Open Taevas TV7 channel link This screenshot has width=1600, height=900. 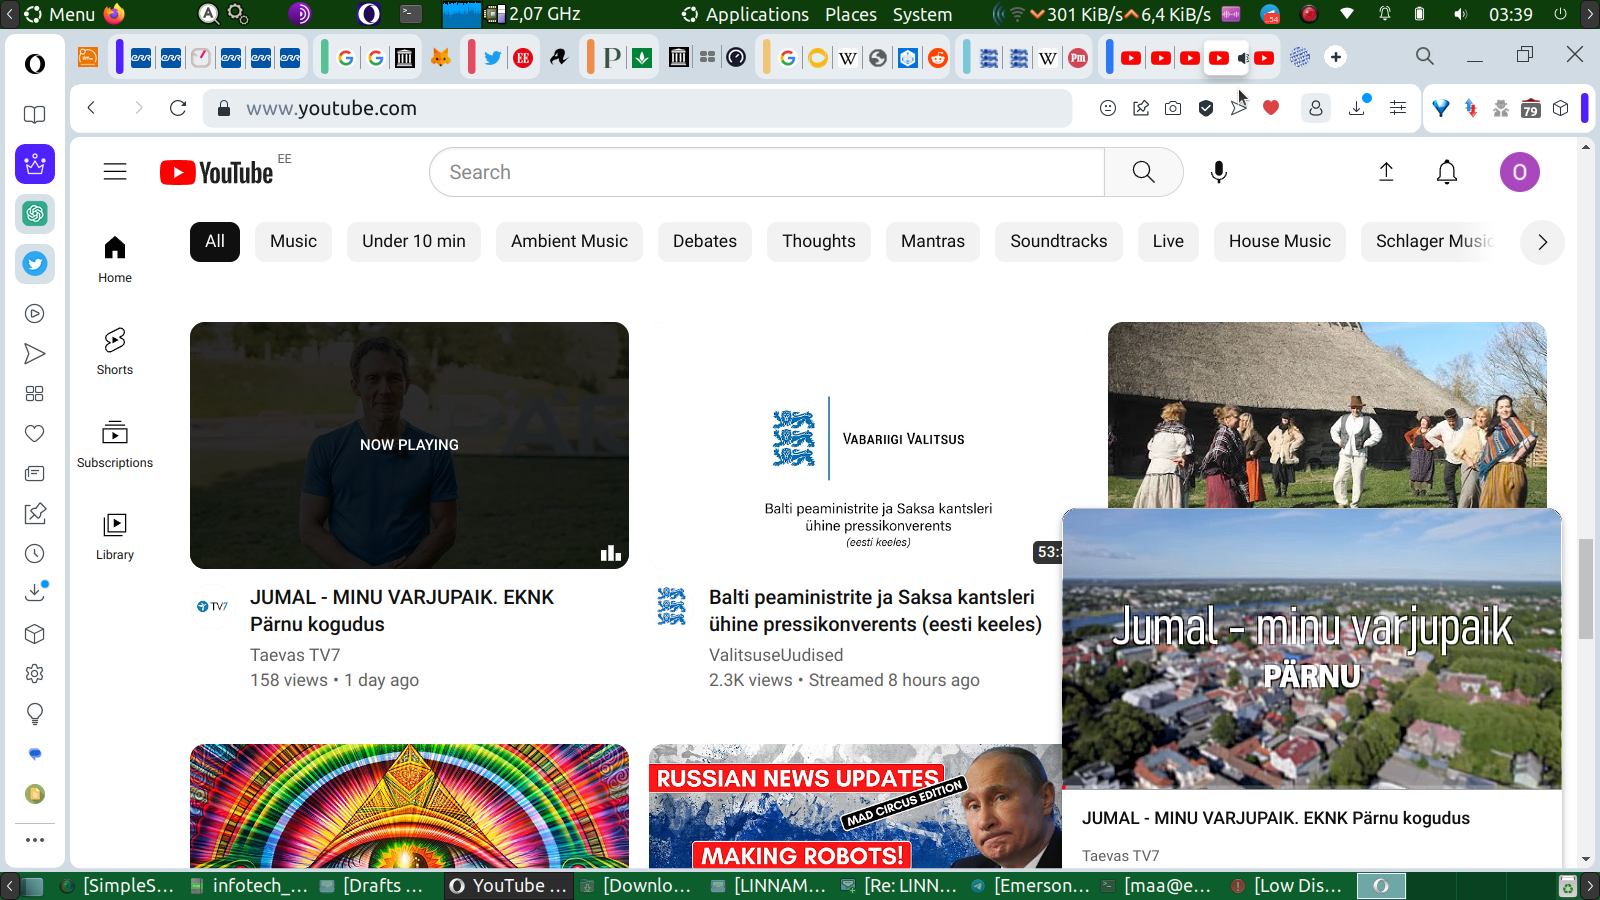tap(295, 655)
